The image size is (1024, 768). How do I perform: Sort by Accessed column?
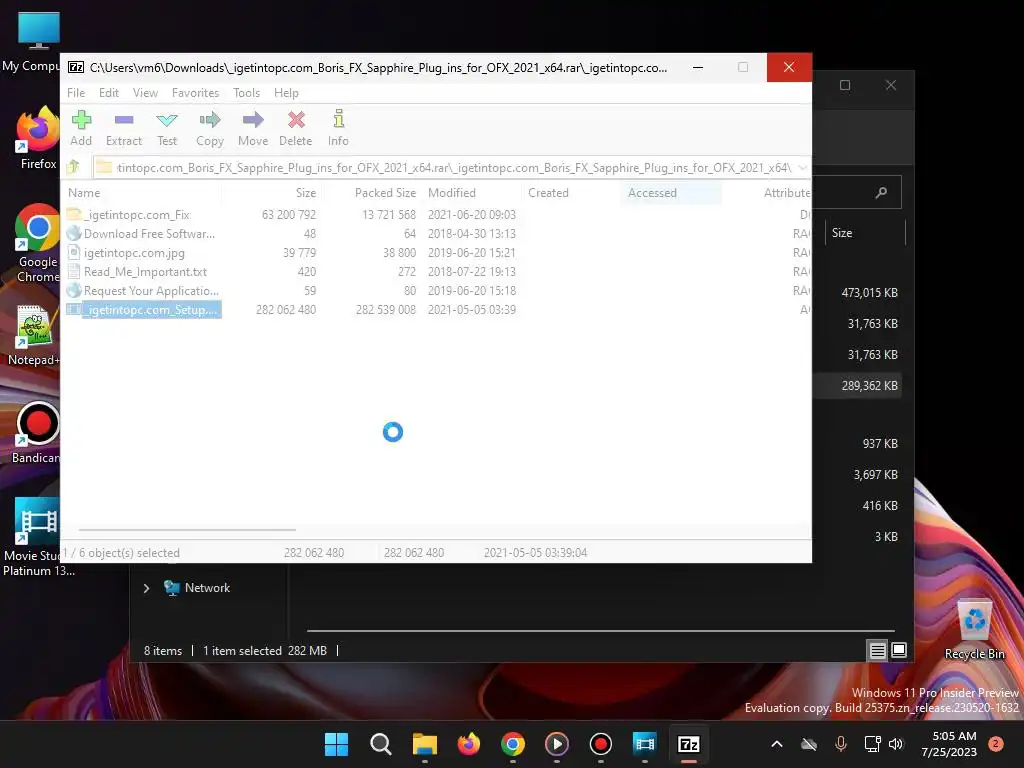[671, 193]
